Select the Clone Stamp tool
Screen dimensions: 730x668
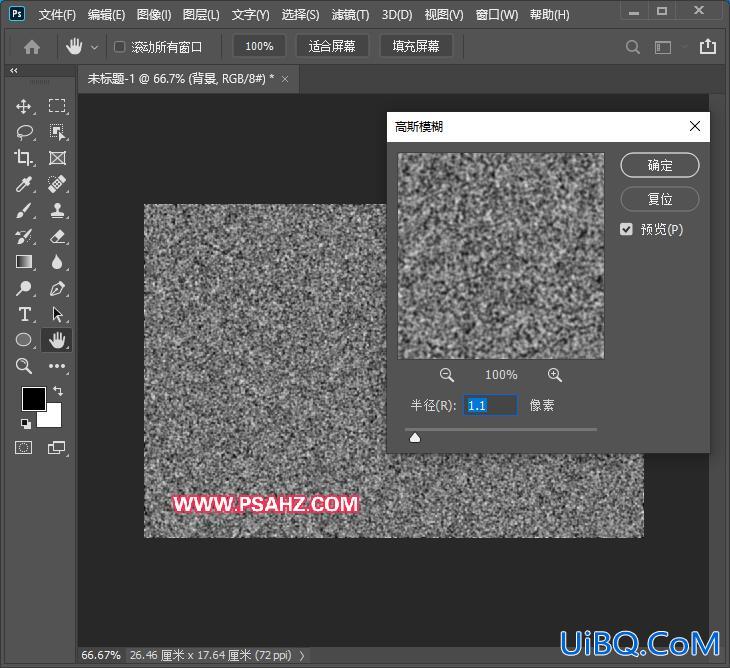click(57, 210)
